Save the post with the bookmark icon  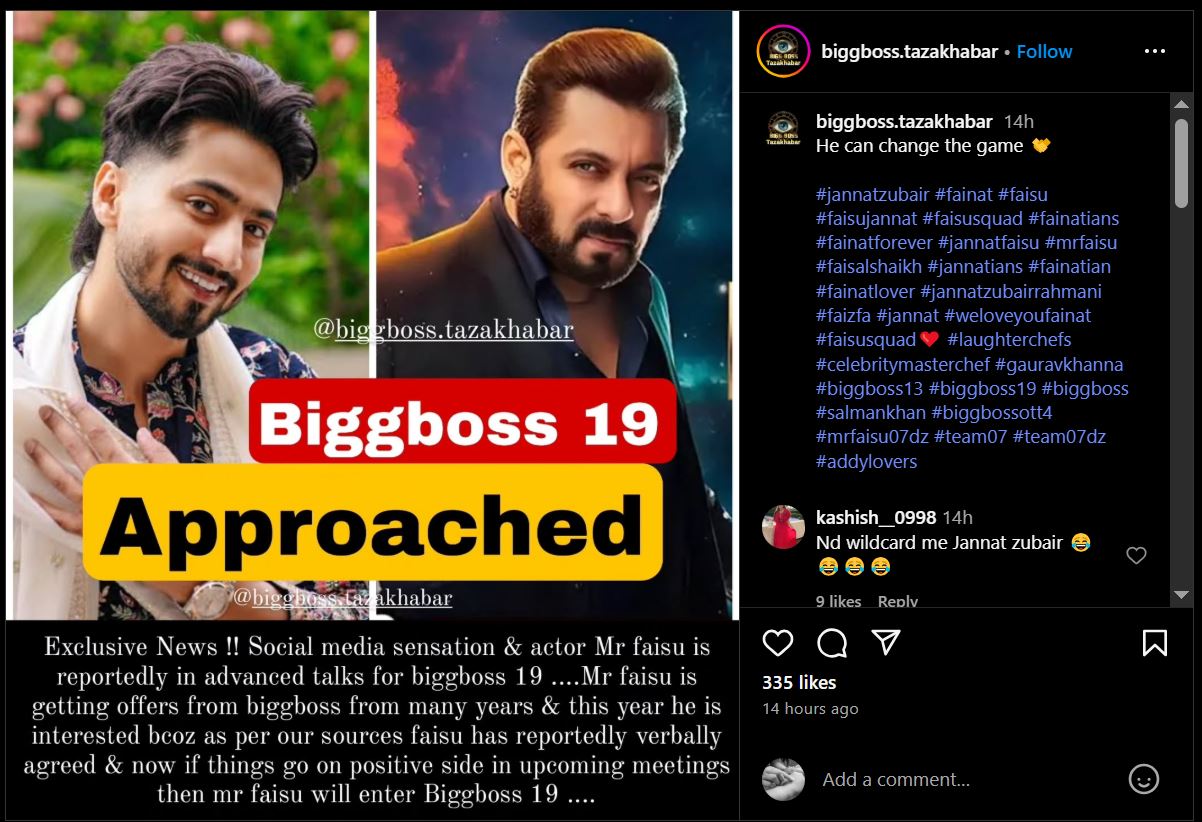[x=1154, y=642]
